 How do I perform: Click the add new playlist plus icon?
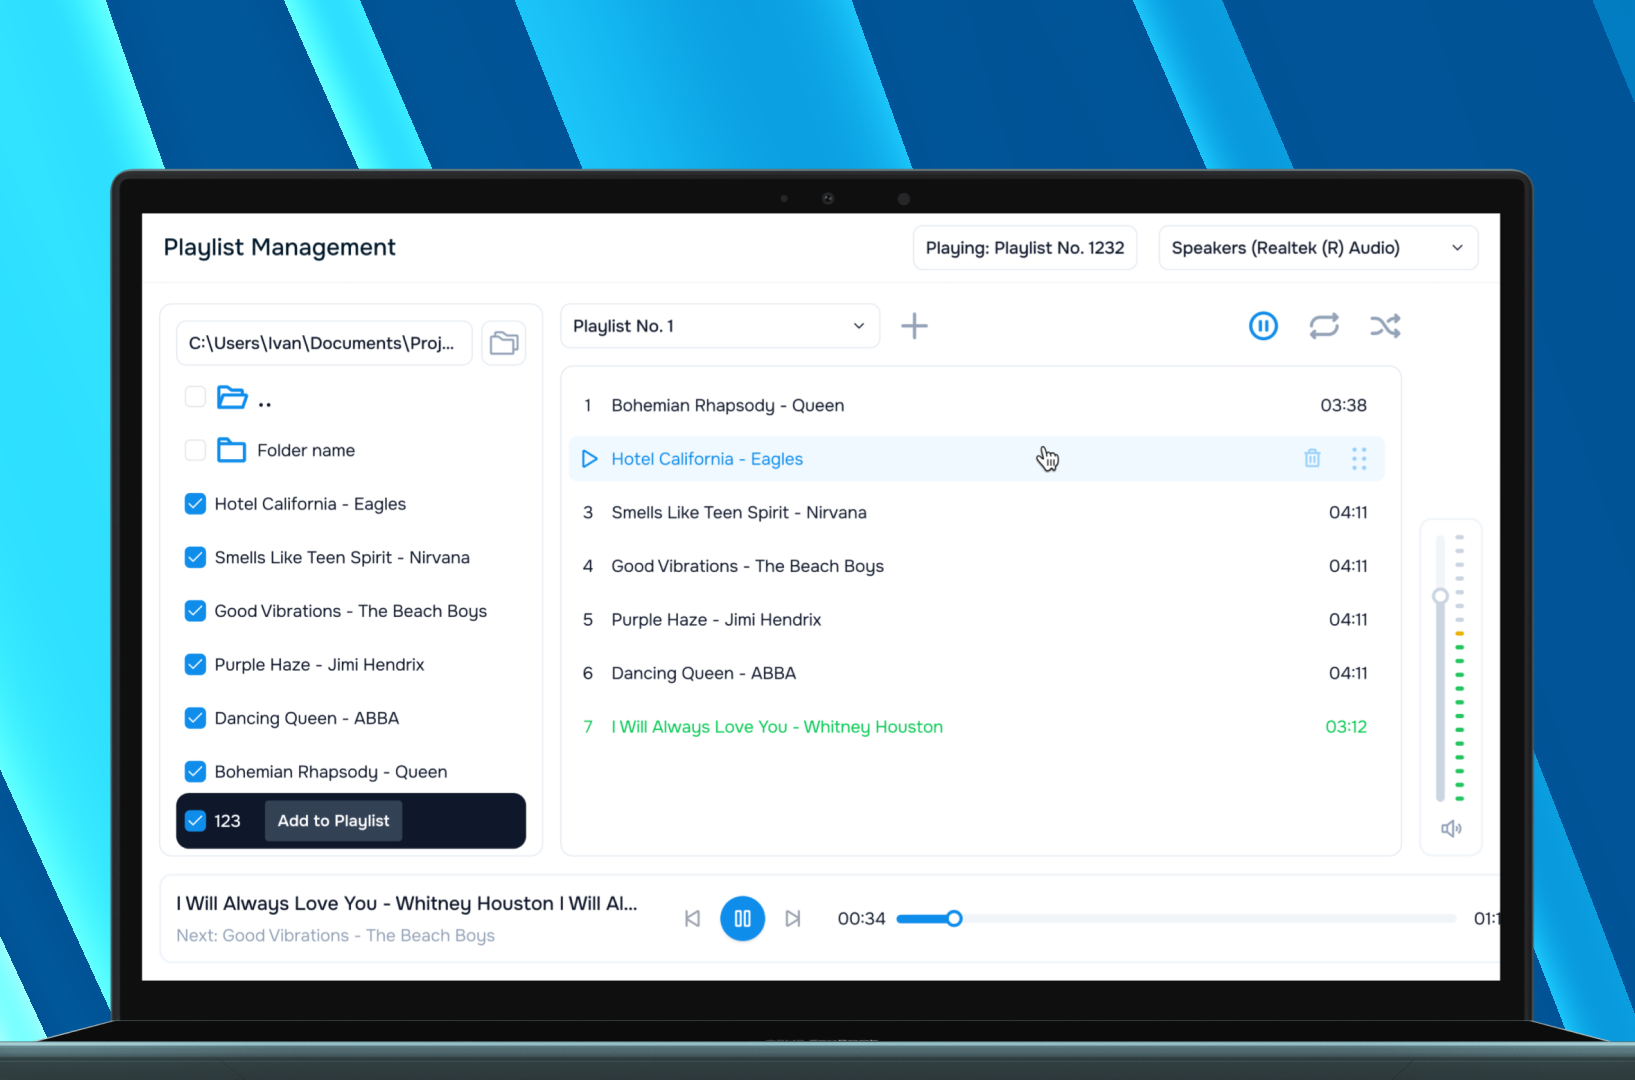(914, 325)
